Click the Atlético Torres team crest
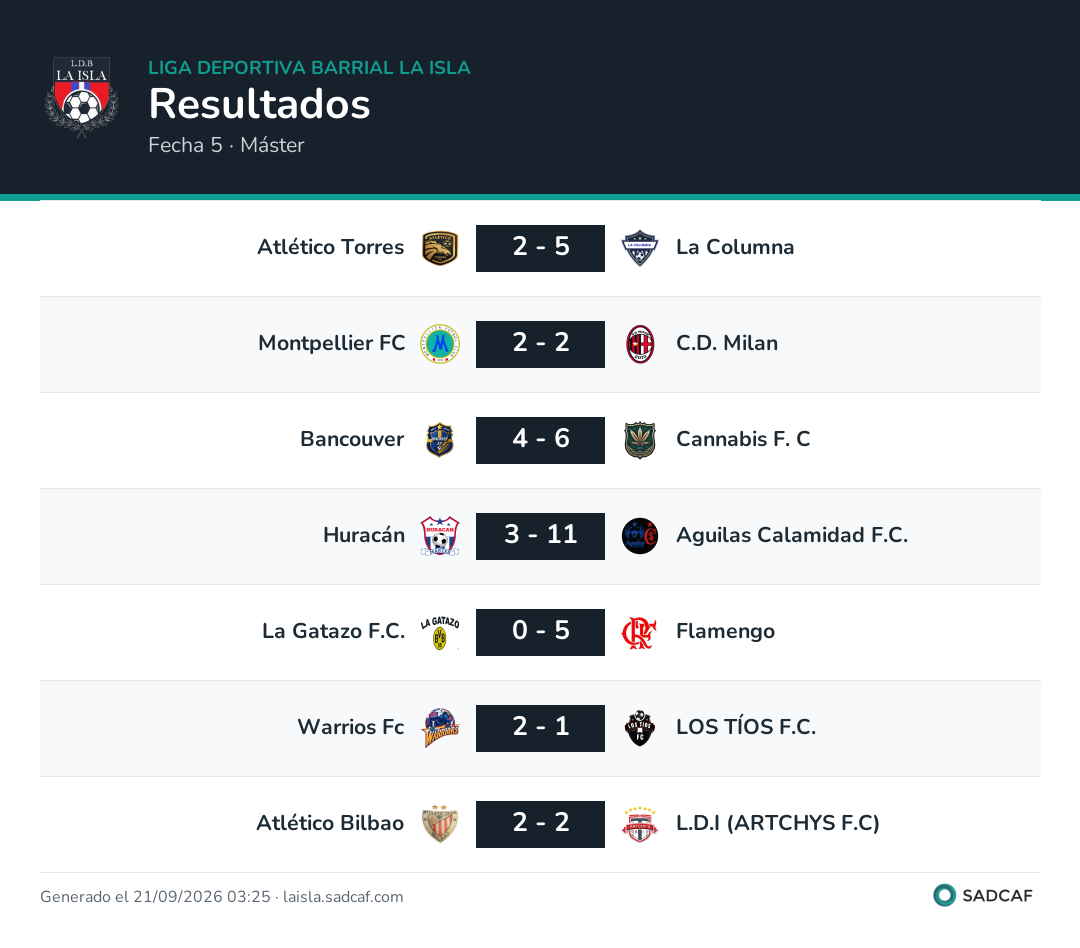This screenshot has height=948, width=1080. (x=440, y=248)
